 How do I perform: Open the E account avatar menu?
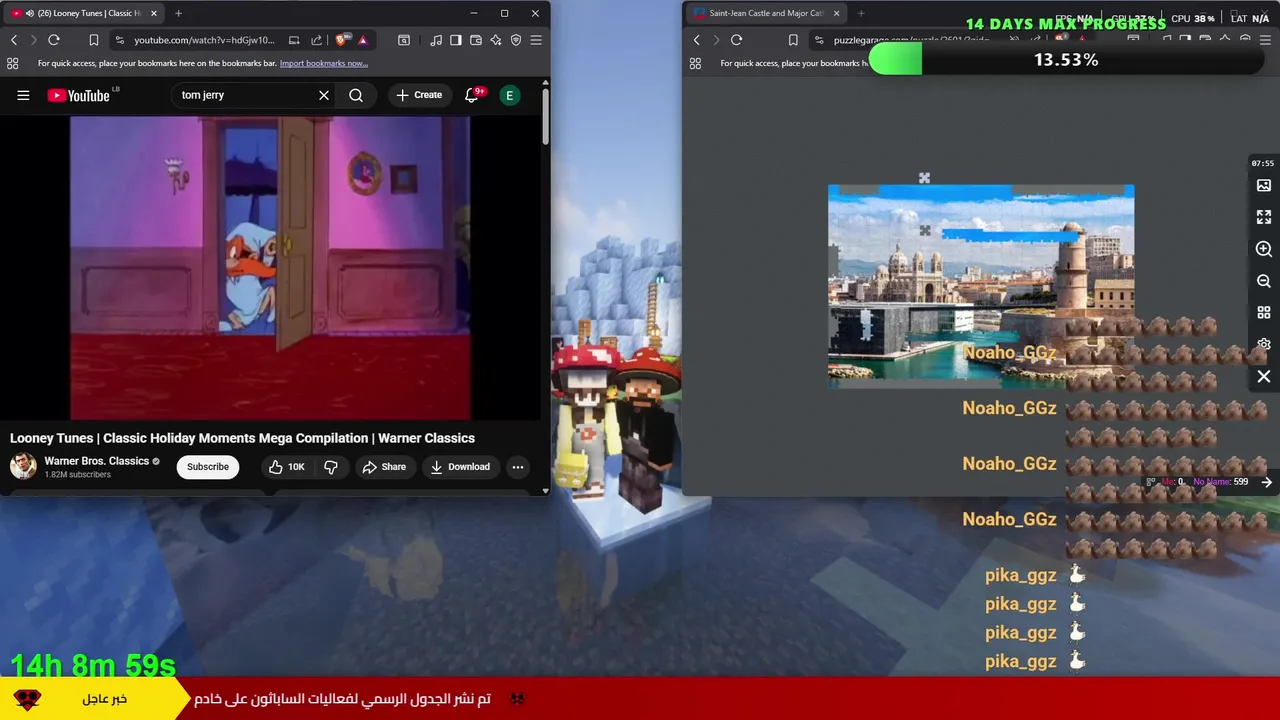pyautogui.click(x=510, y=95)
